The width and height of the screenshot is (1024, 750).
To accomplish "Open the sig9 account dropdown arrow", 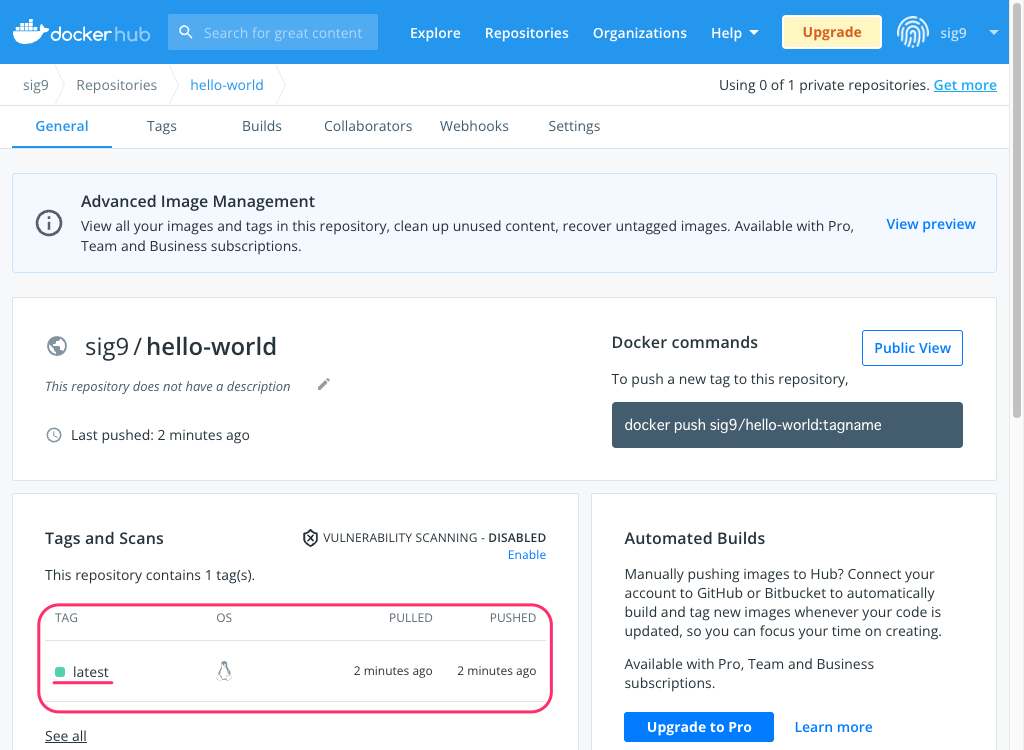I will pos(993,32).
